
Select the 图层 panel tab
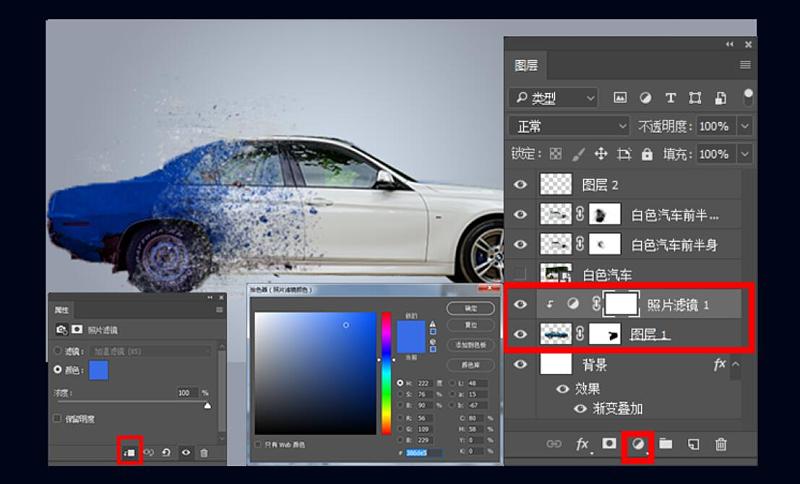point(526,65)
